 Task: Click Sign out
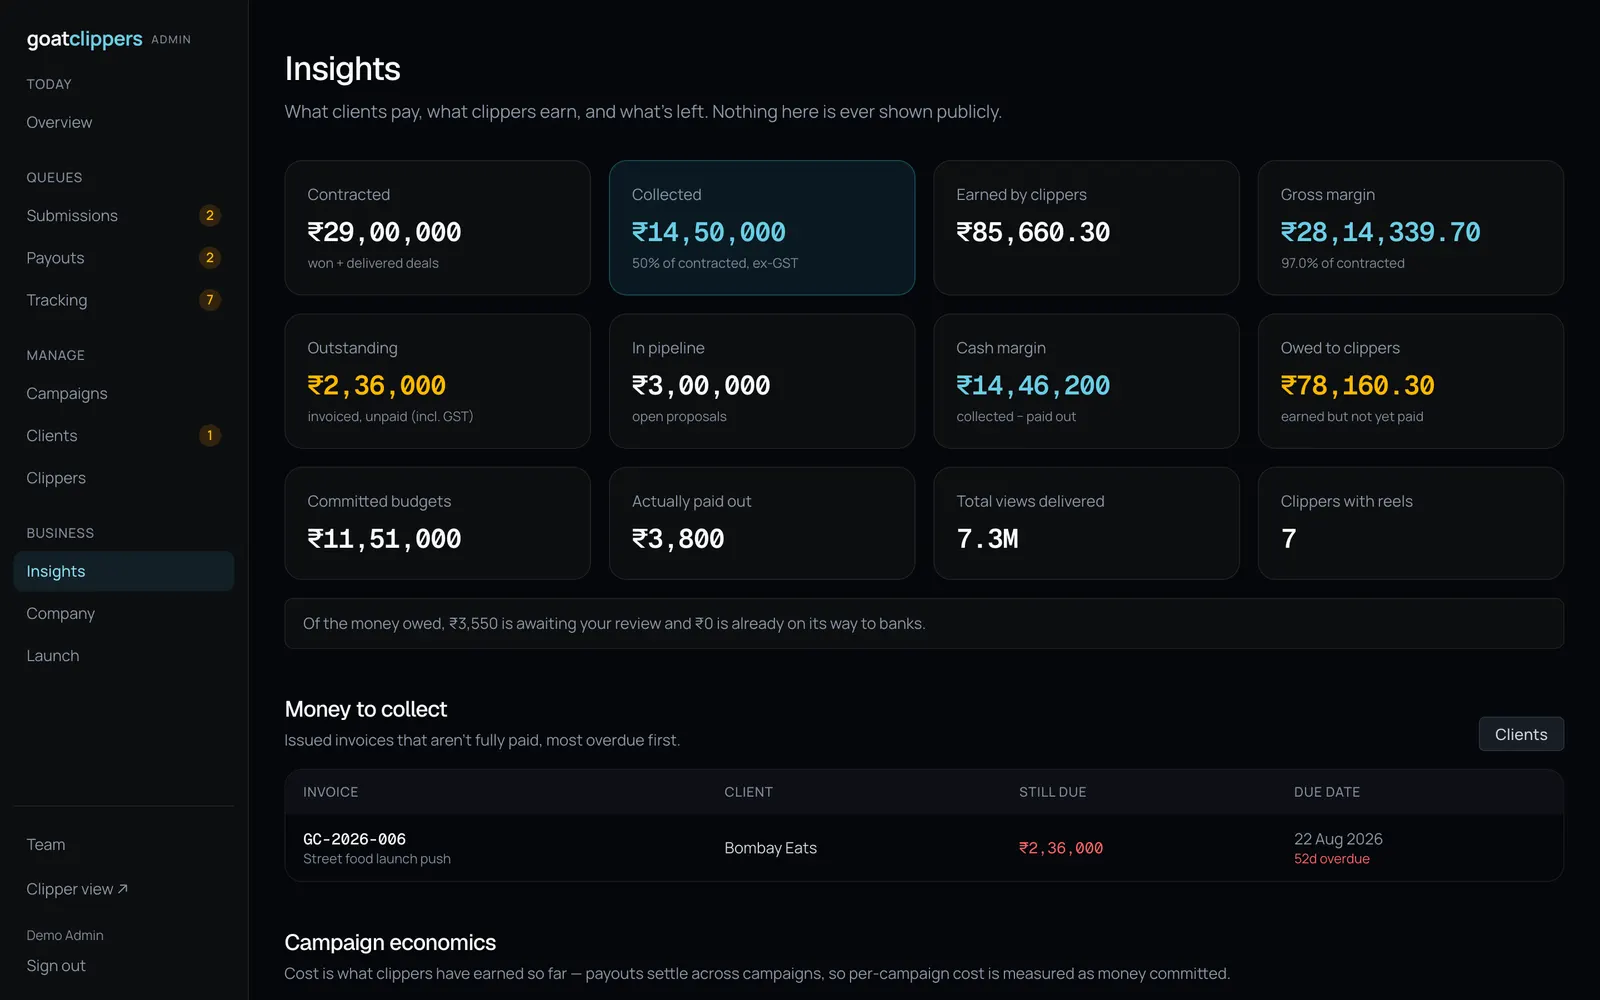pyautogui.click(x=56, y=965)
